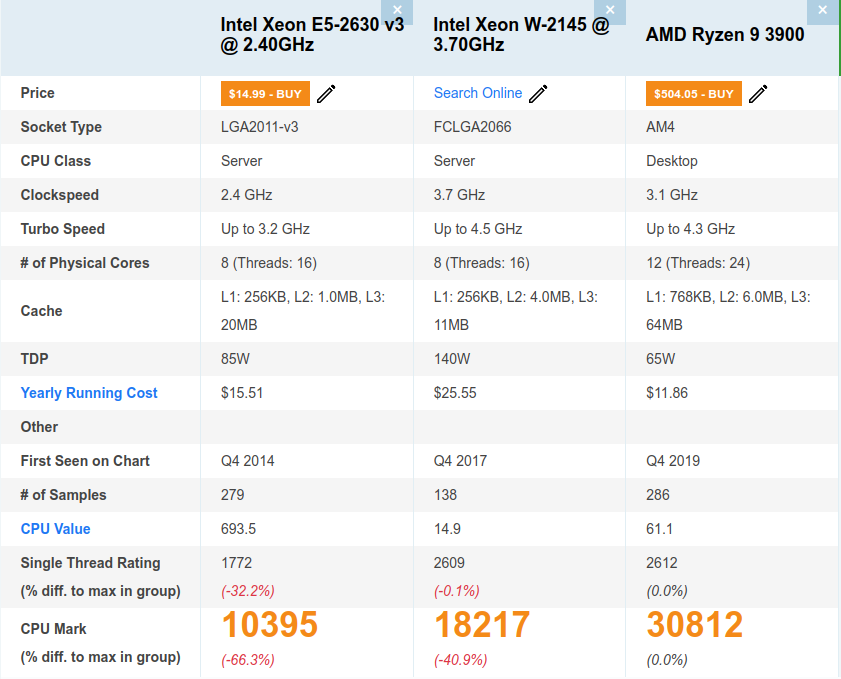The width and height of the screenshot is (841, 679).
Task: Click CPU Mark score 30812
Action: pyautogui.click(x=695, y=625)
